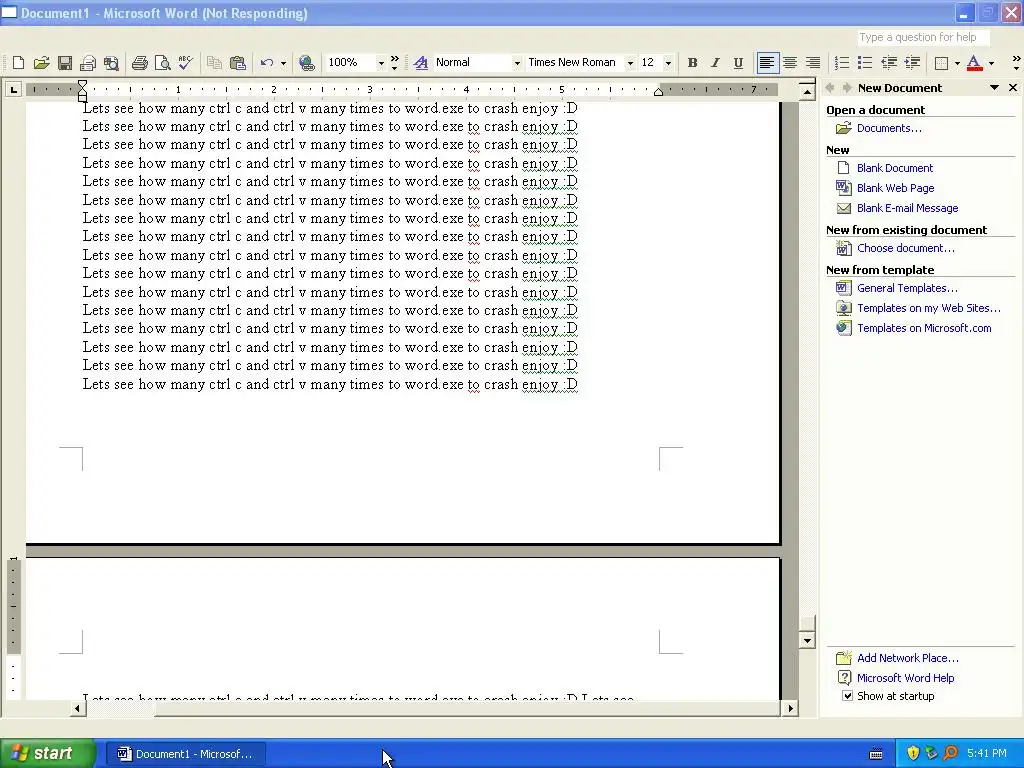Viewport: 1024px width, 768px height.
Task: Run Spelling and Grammar check
Action: [x=185, y=63]
